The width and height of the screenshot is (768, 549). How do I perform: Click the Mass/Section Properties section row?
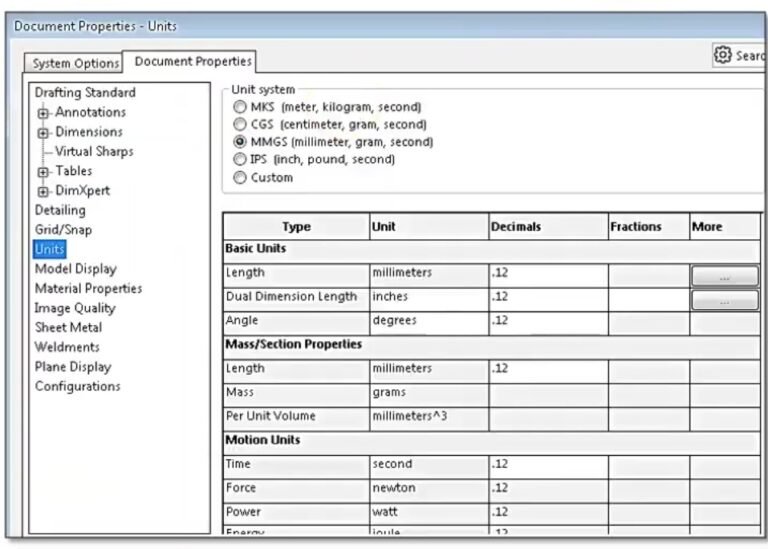coord(492,348)
